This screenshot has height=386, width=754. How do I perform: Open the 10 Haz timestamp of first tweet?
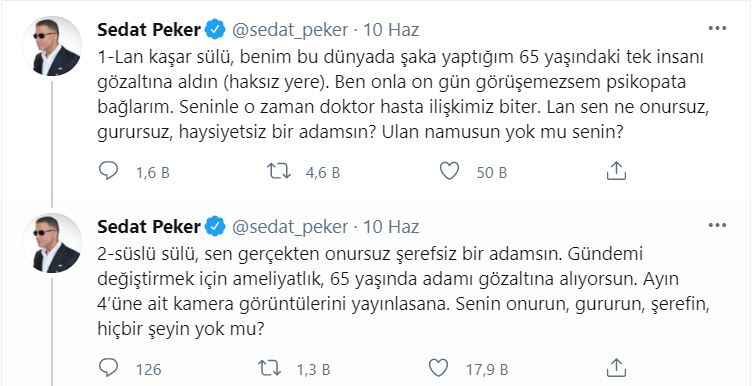(x=391, y=30)
